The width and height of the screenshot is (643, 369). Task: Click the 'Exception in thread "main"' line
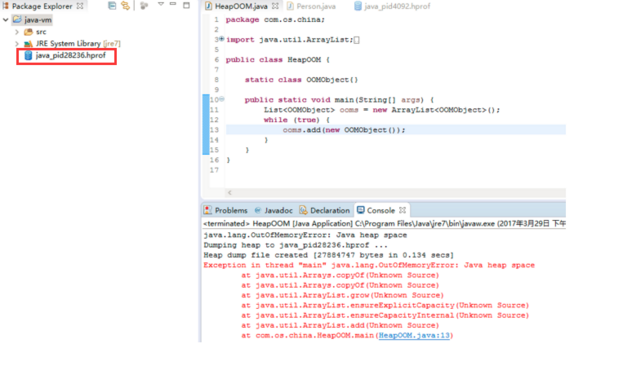[x=369, y=265]
